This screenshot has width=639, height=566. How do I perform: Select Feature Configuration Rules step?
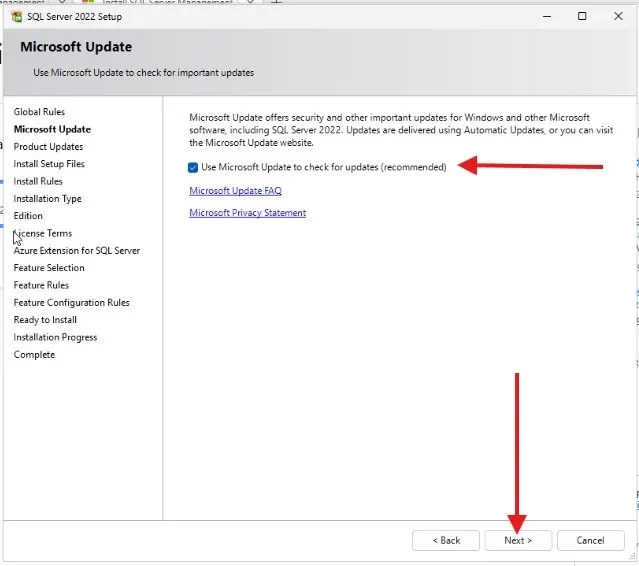click(x=71, y=303)
